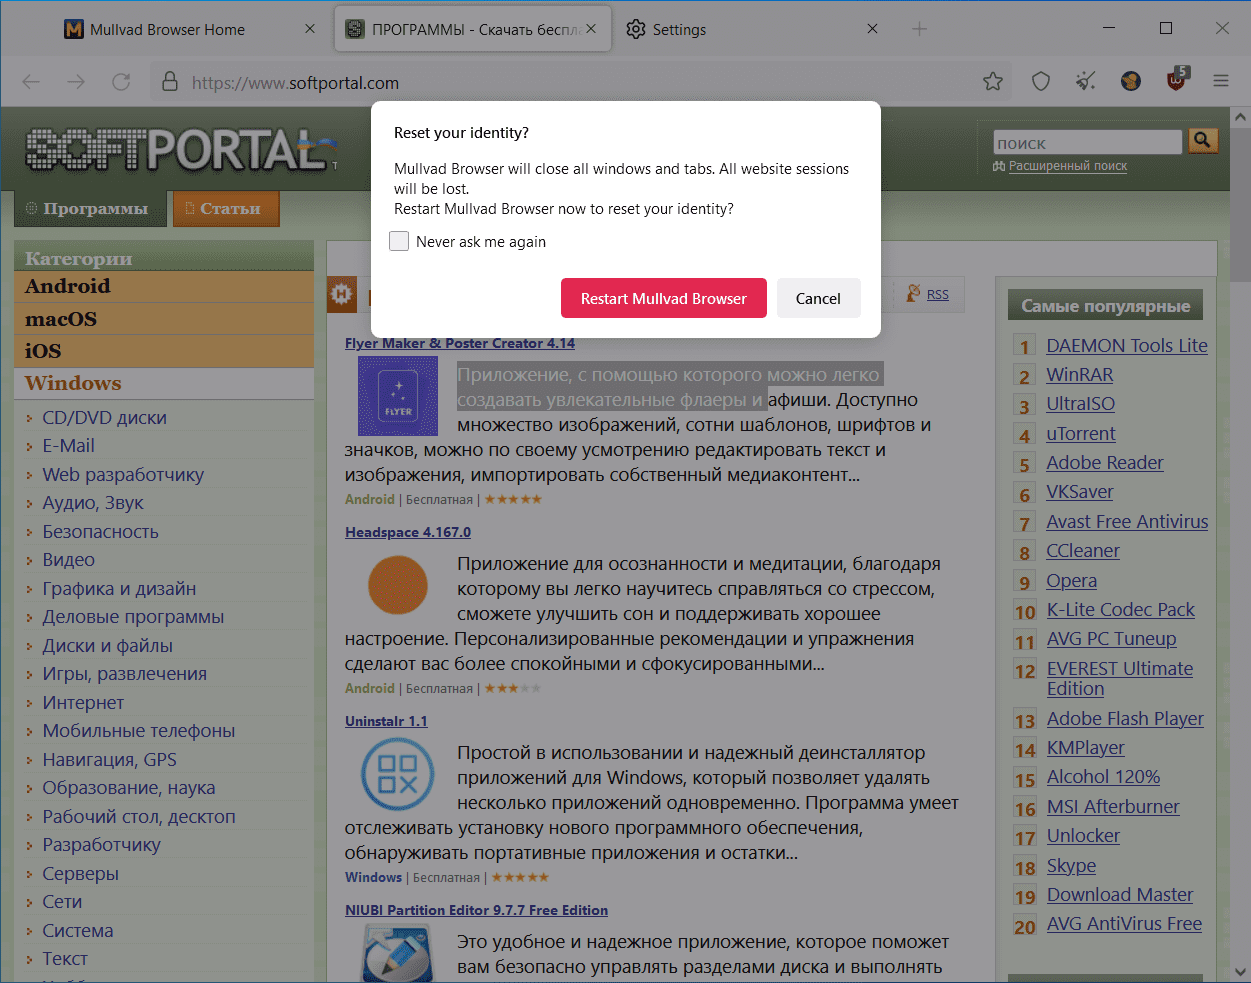Image resolution: width=1251 pixels, height=983 pixels.
Task: Open the uBlock Origin extension icon
Action: tap(1177, 81)
